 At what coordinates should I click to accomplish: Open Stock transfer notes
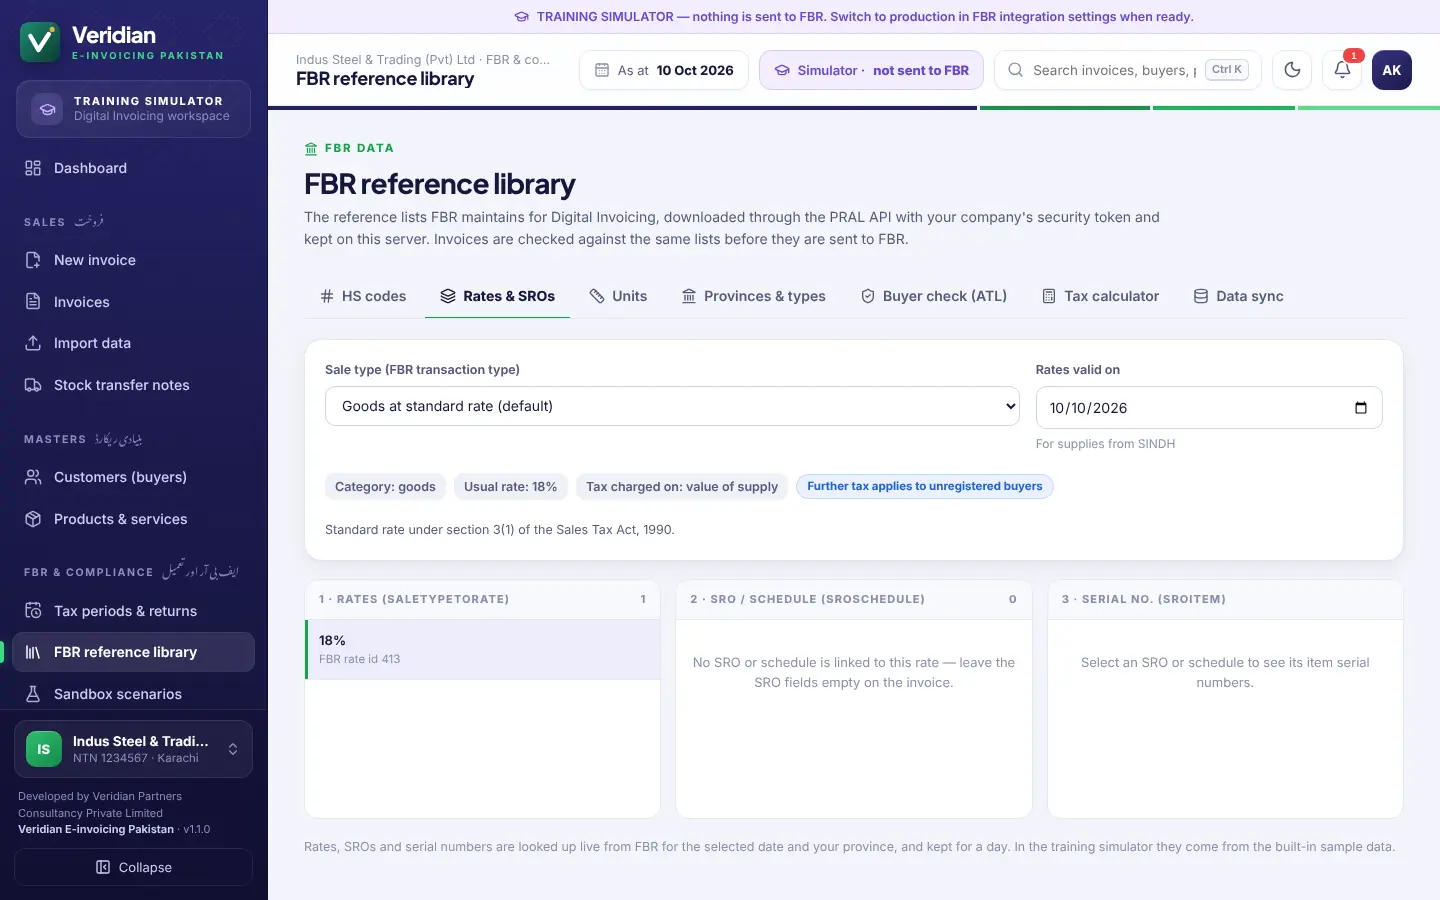[x=134, y=385]
